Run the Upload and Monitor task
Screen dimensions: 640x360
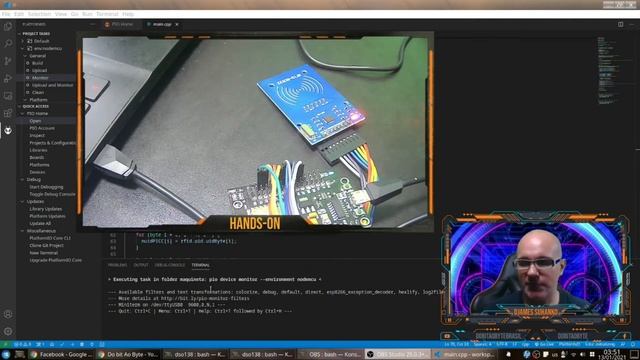(53, 85)
